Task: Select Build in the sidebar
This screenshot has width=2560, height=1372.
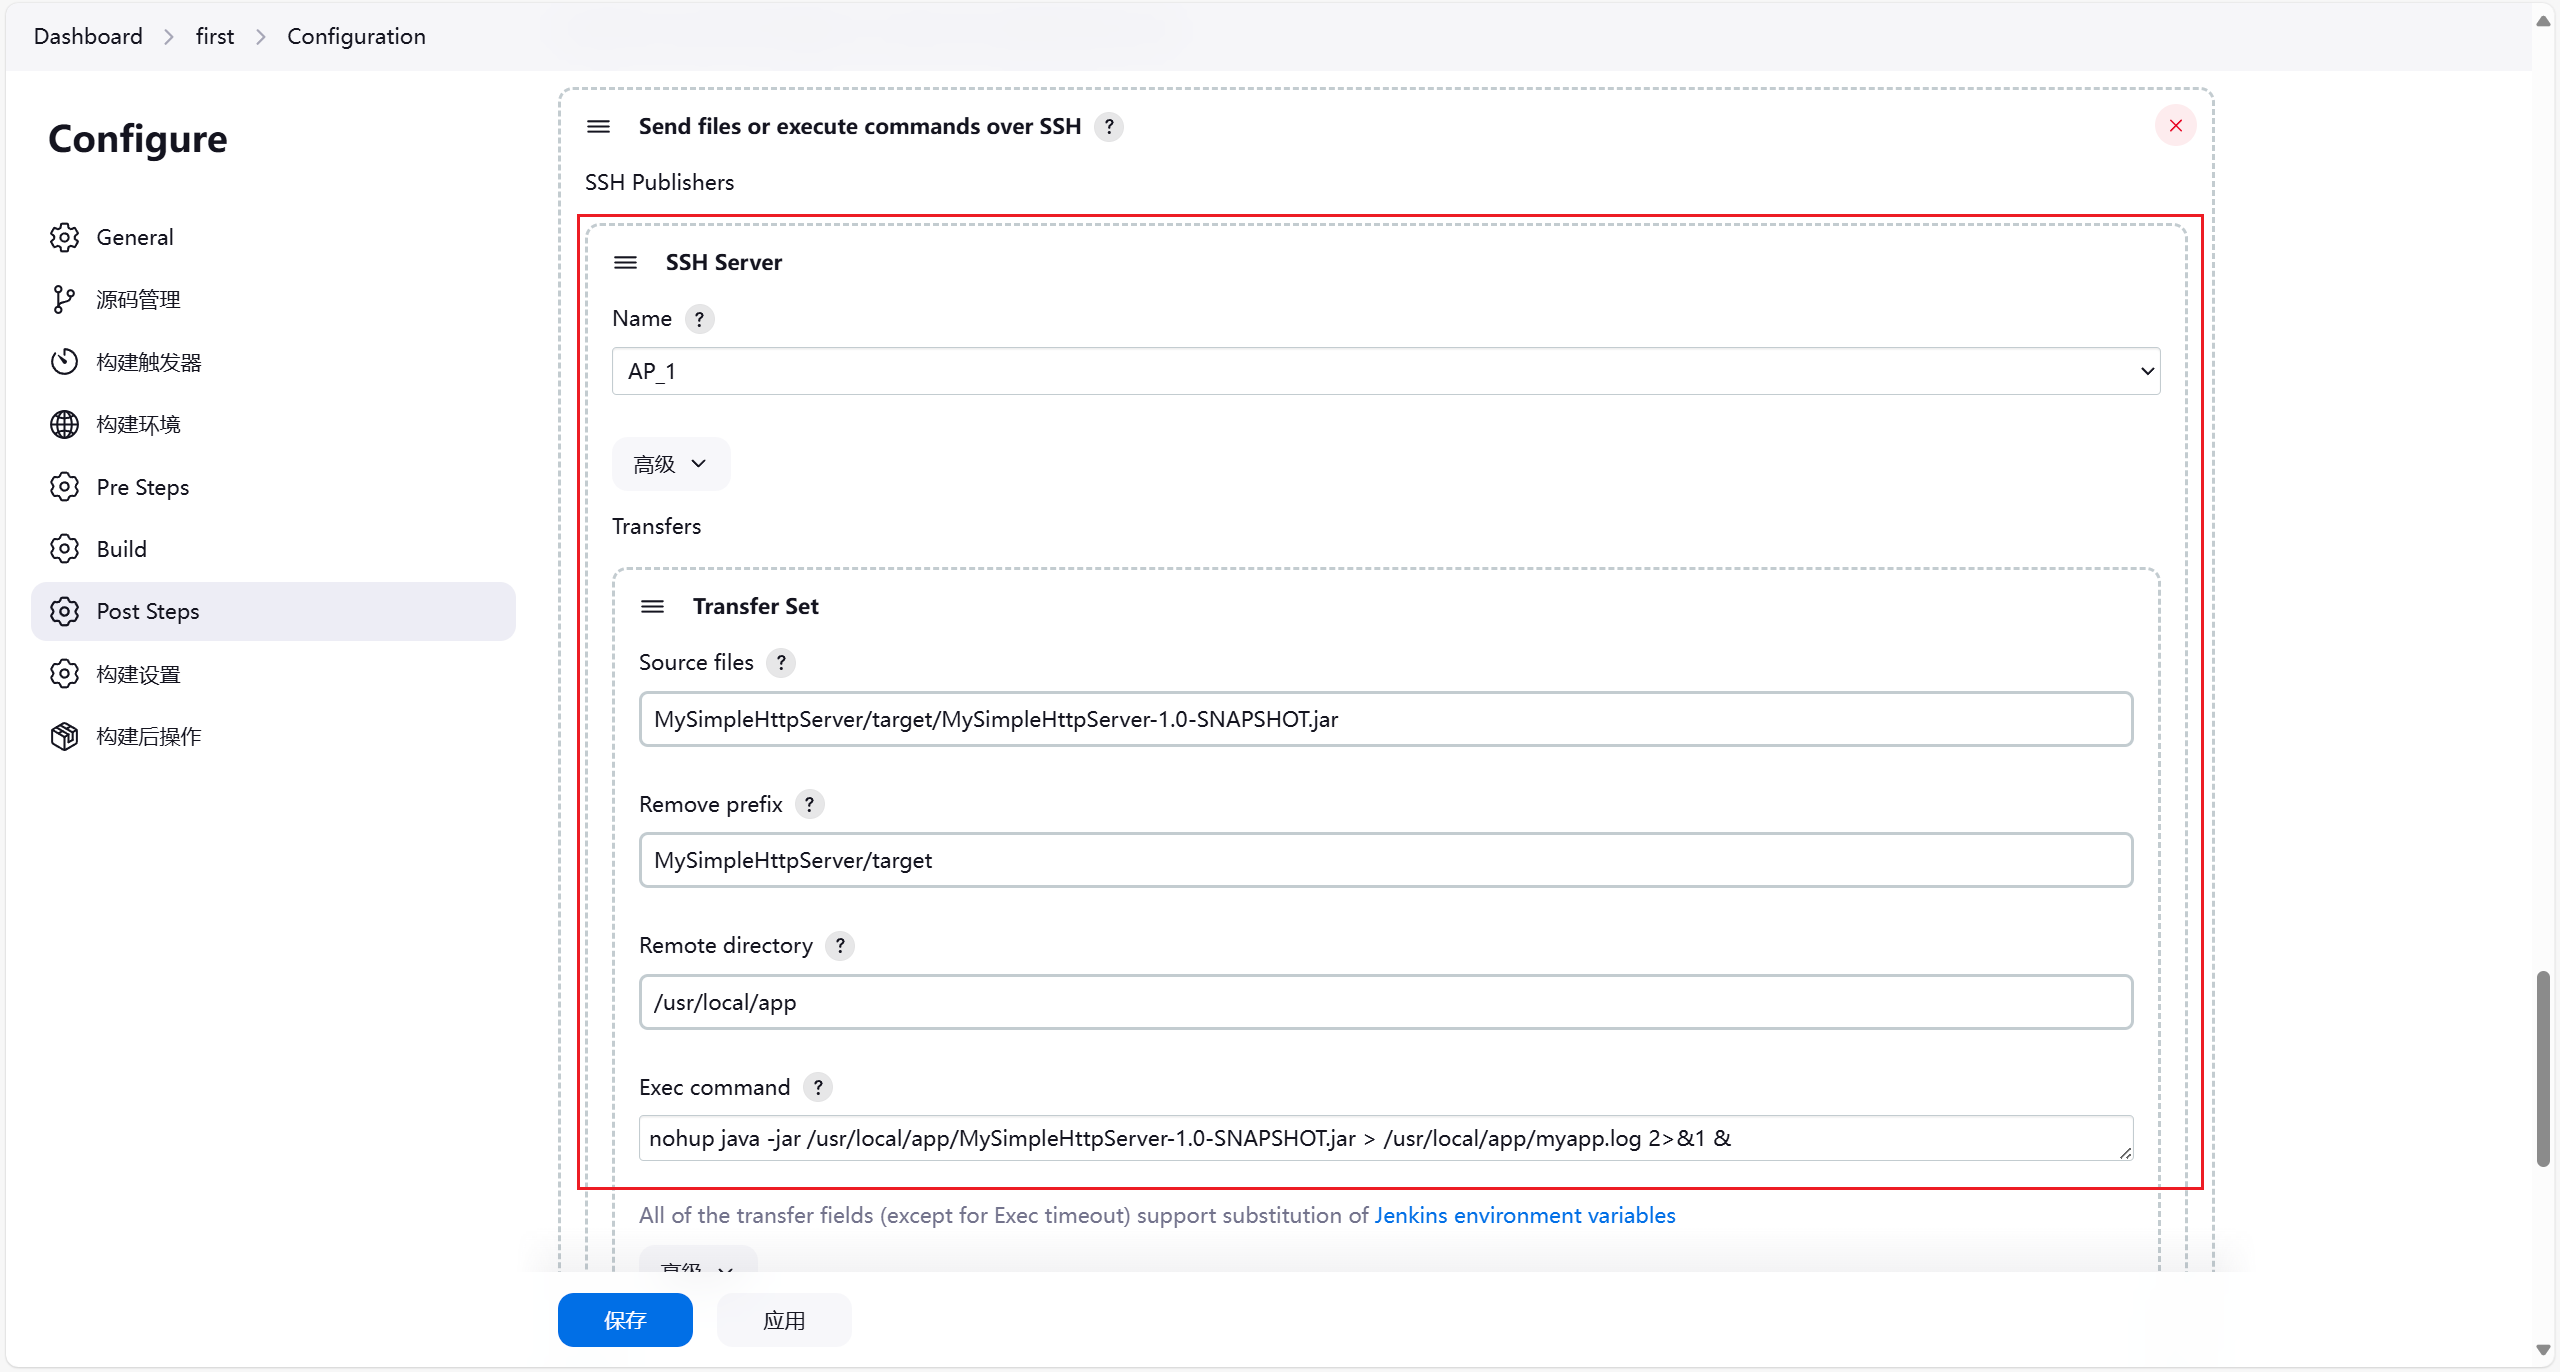Action: [121, 549]
